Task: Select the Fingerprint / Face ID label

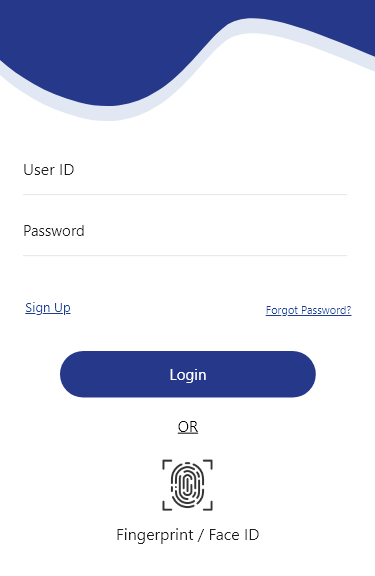Action: coord(188,535)
